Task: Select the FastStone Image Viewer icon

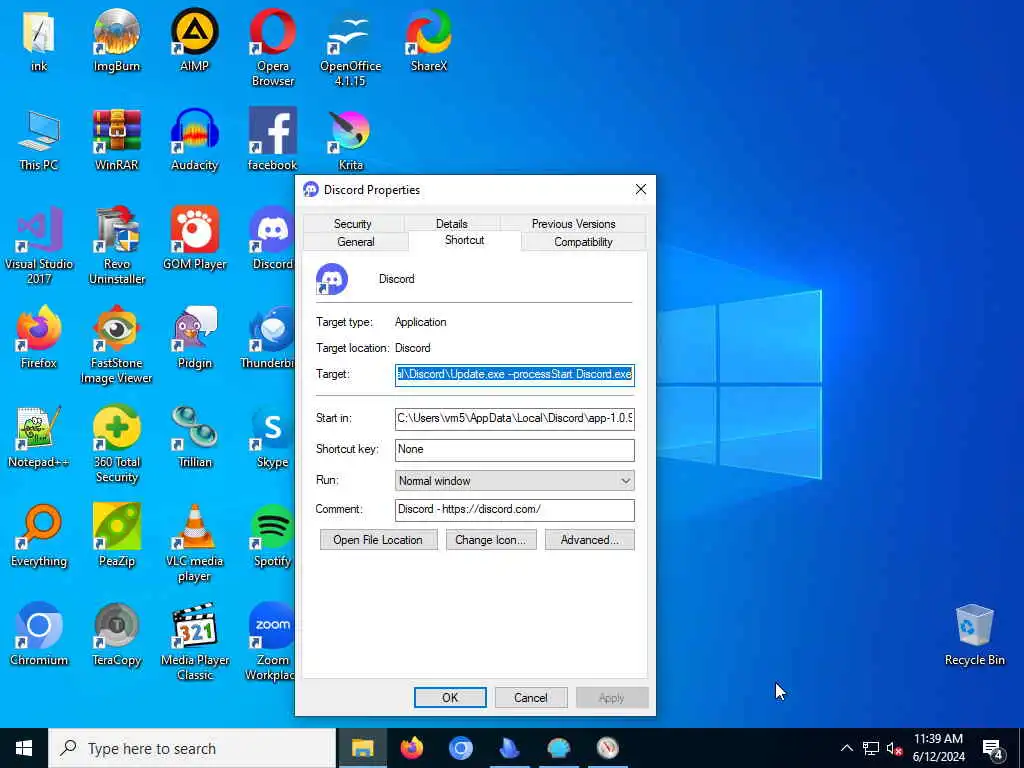Action: click(x=116, y=344)
